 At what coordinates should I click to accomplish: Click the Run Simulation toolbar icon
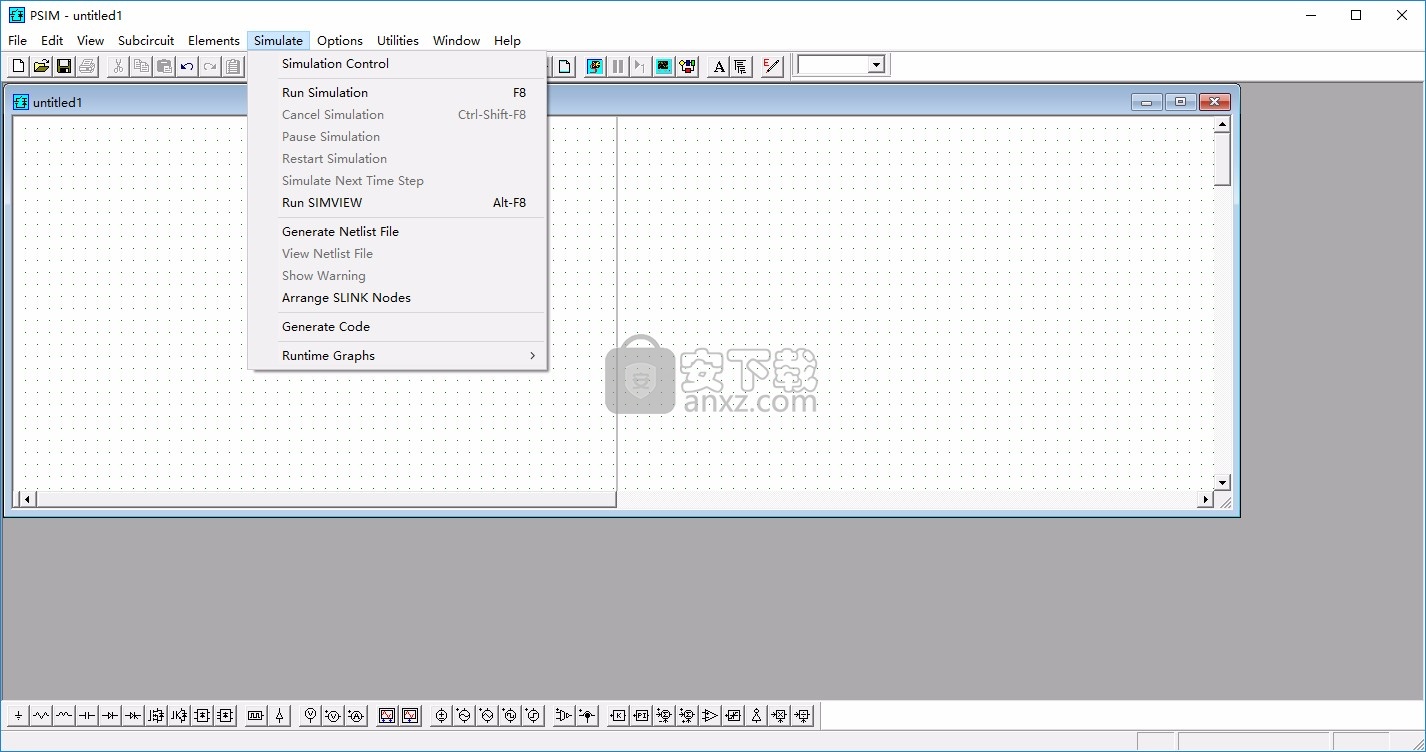[x=595, y=66]
